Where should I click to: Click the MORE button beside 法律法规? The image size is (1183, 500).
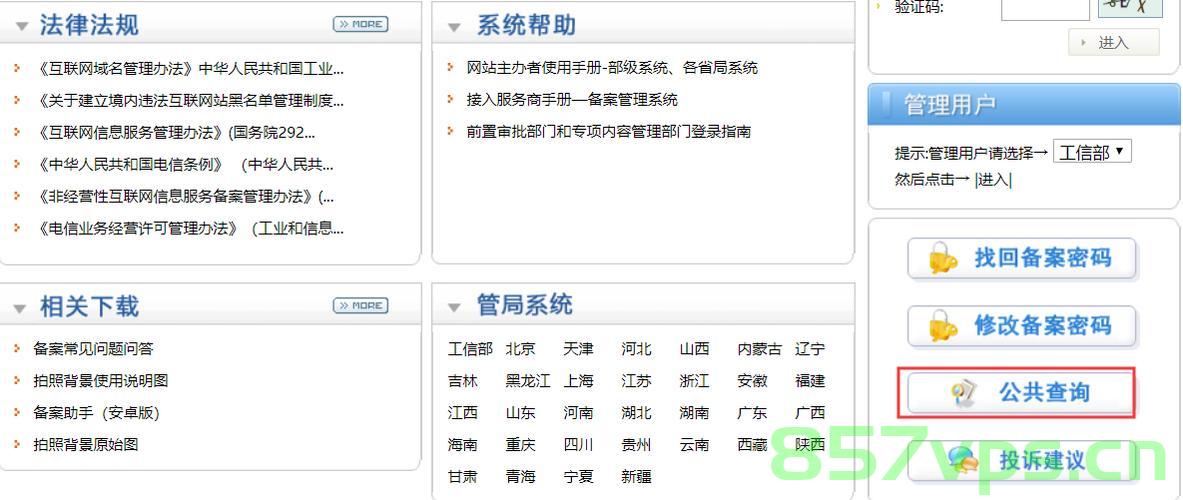pyautogui.click(x=361, y=24)
